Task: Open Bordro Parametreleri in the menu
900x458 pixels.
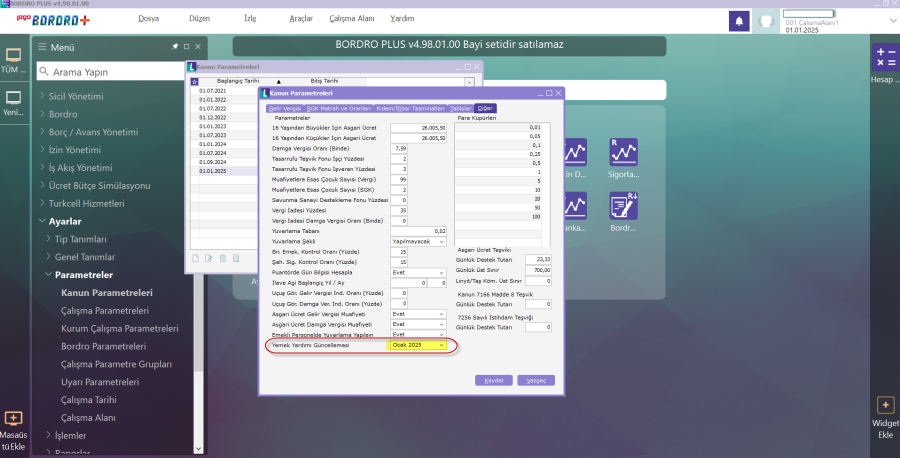Action: 103,346
